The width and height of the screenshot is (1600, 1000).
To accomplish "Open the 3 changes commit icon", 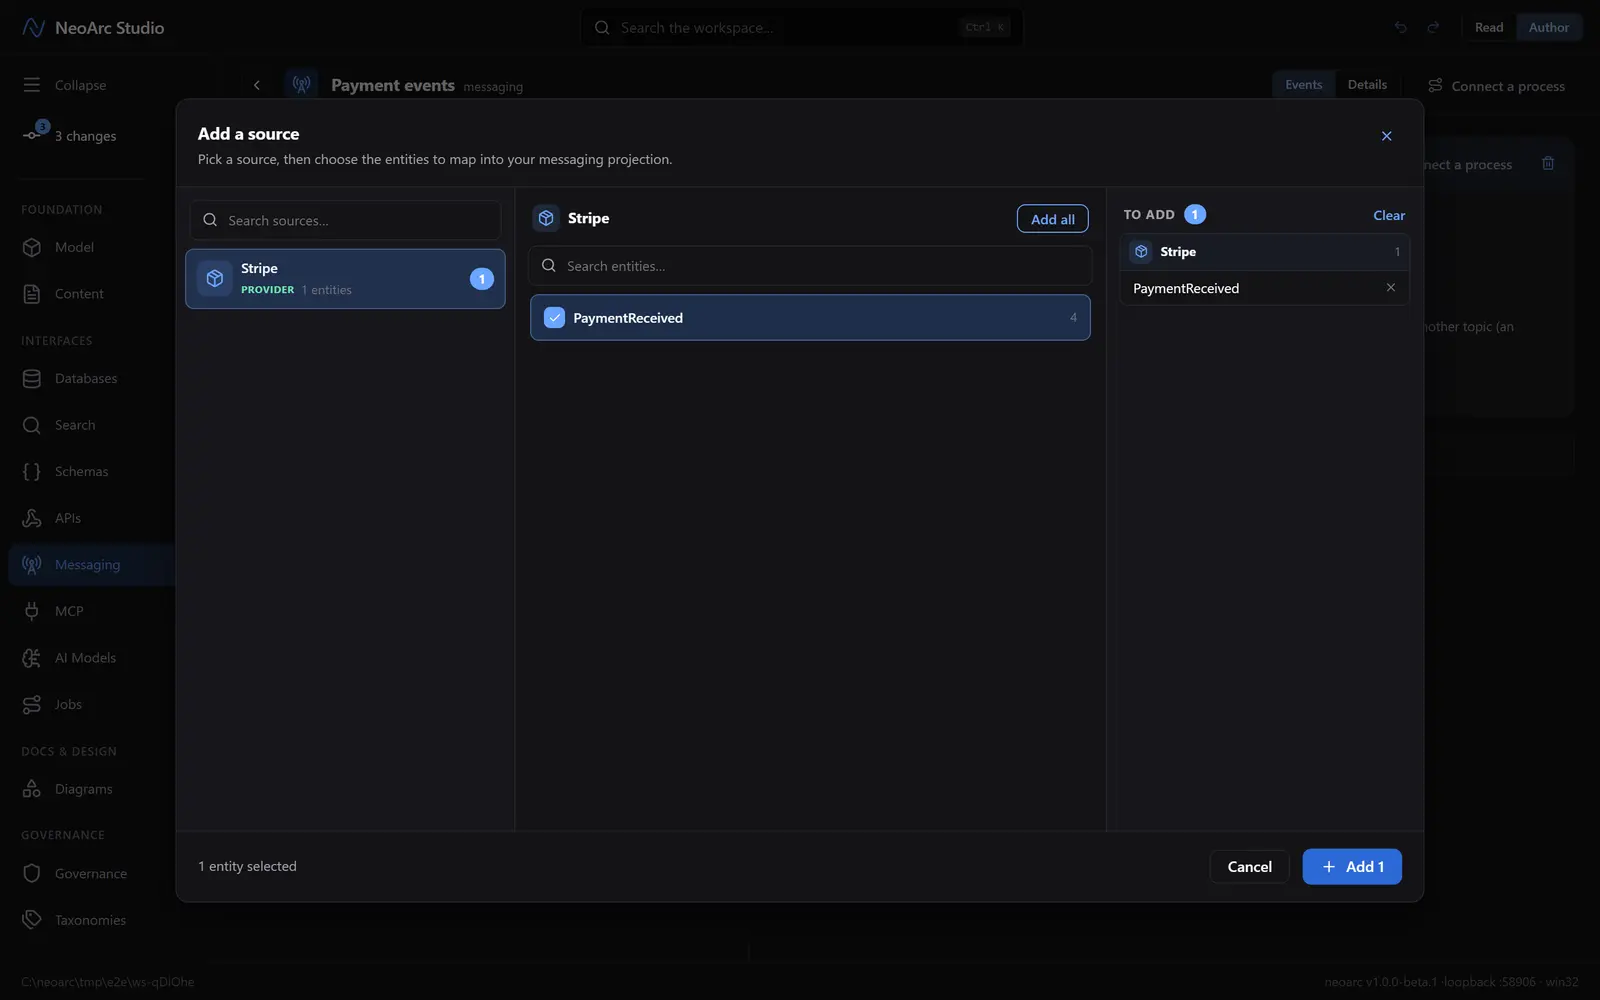I will point(34,133).
